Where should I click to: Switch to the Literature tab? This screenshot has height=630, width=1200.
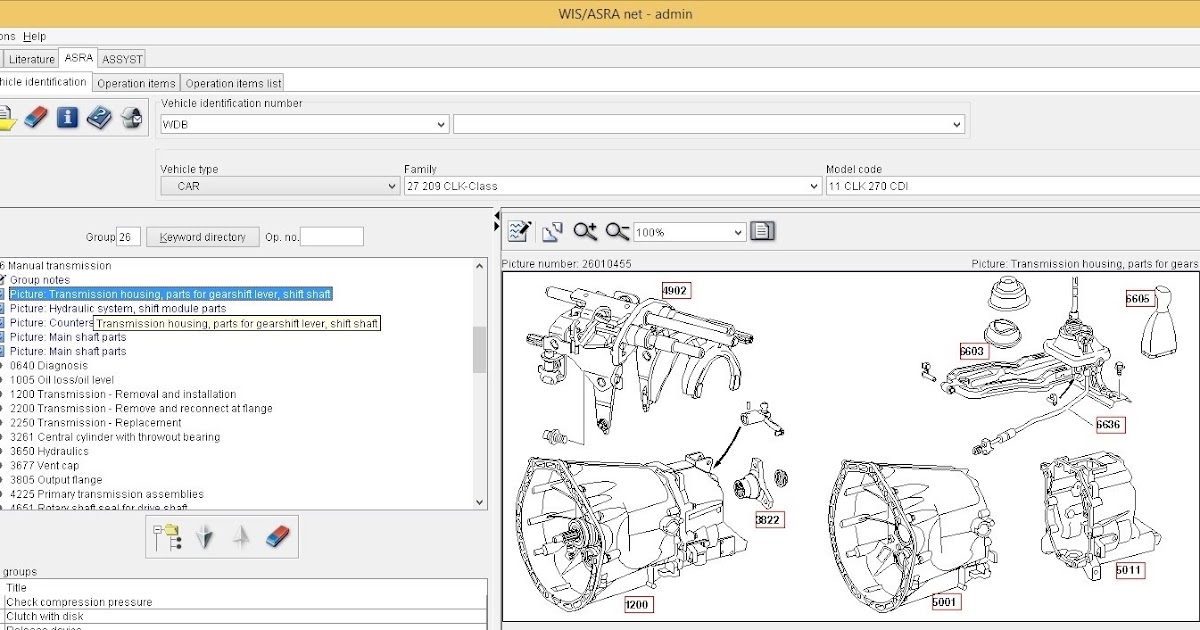click(32, 59)
